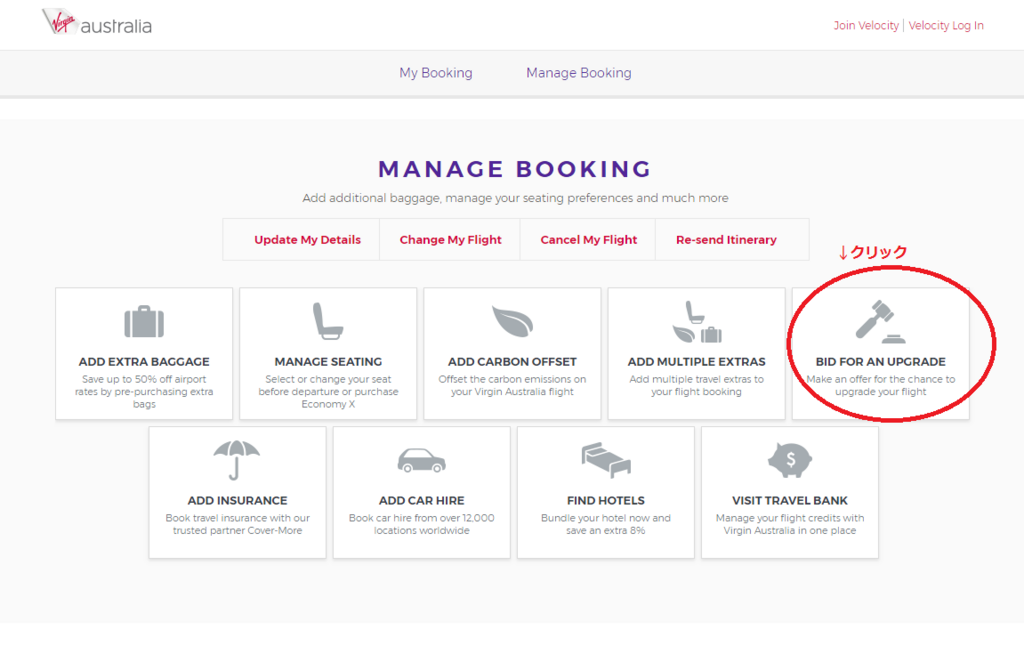Click ADD MULTIPLE EXTRAS title
Screen dimensions: 1024x646
(696, 361)
